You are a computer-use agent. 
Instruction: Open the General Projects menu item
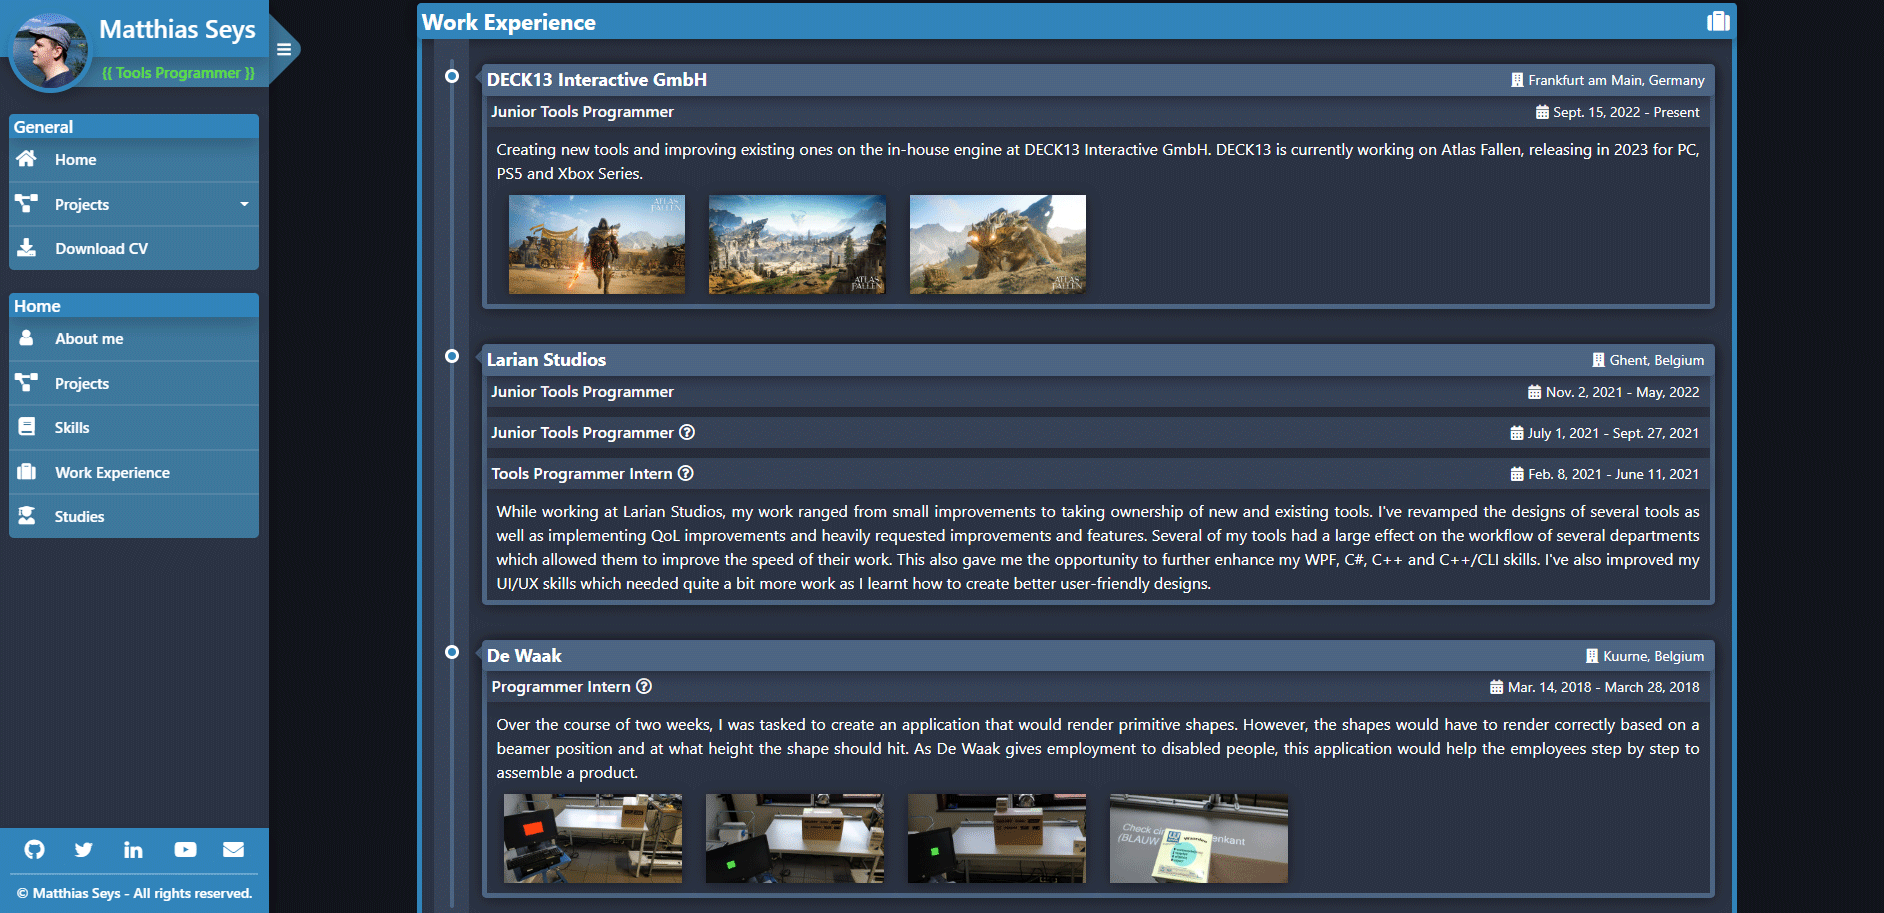(134, 204)
